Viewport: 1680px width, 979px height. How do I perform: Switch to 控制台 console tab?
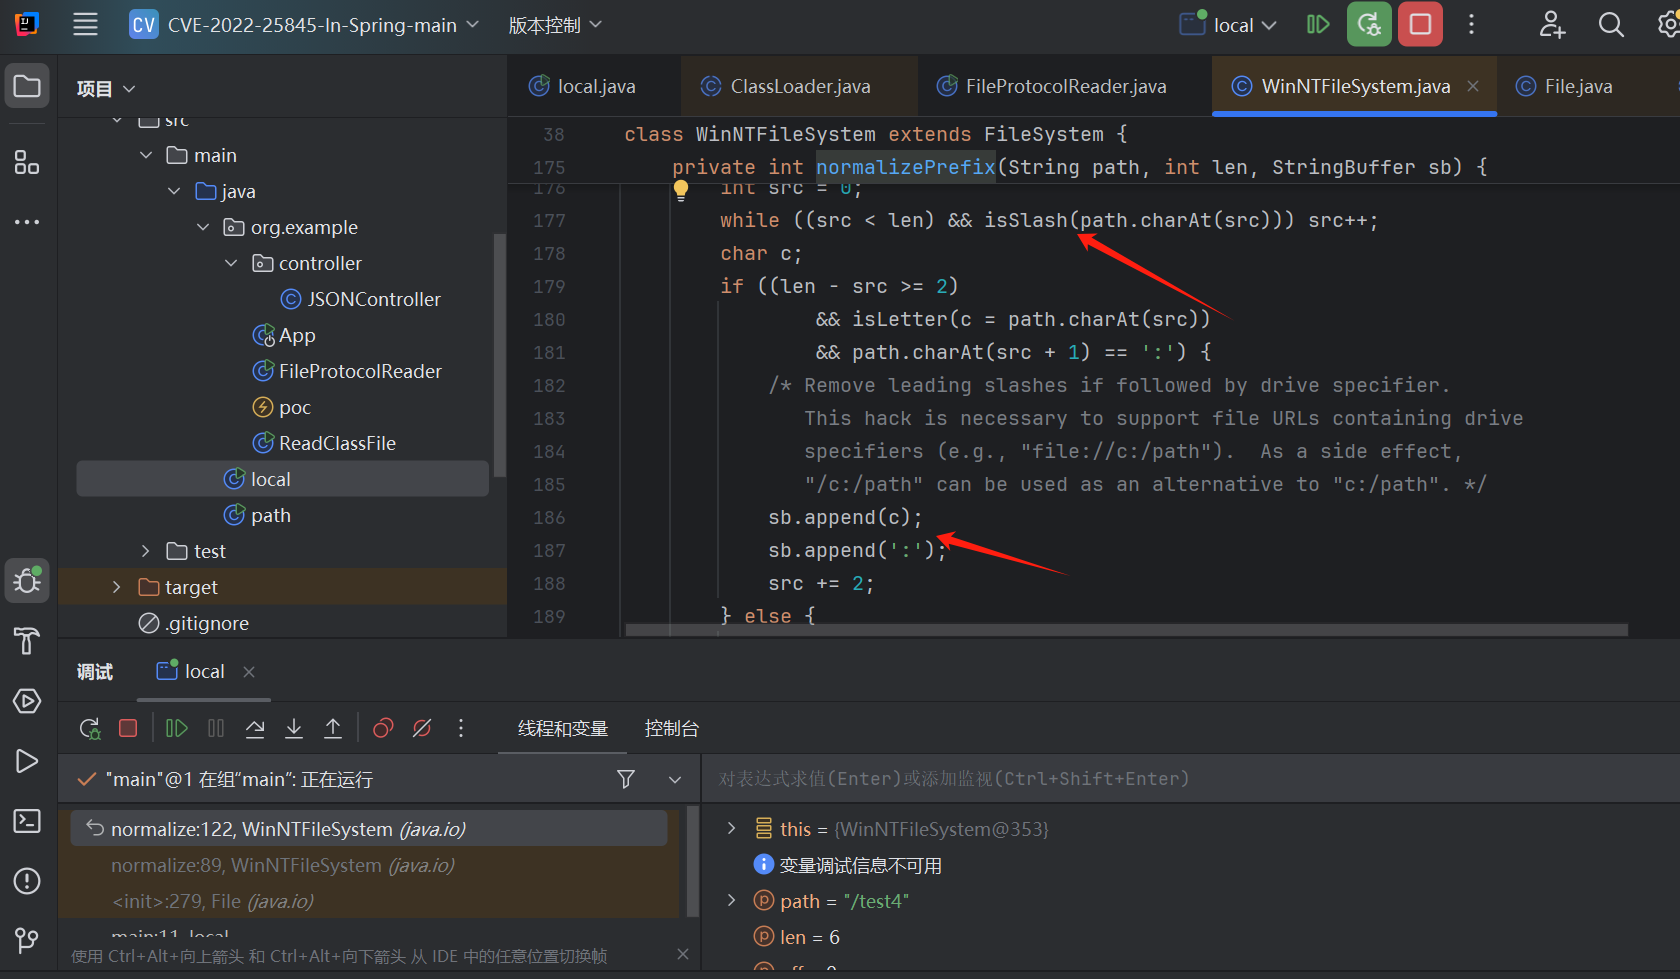(672, 728)
